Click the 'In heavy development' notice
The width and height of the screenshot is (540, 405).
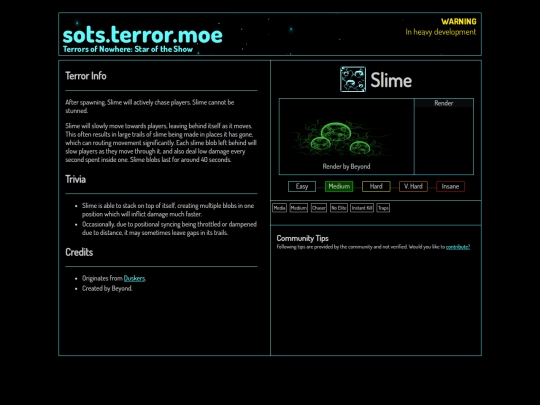pos(440,32)
